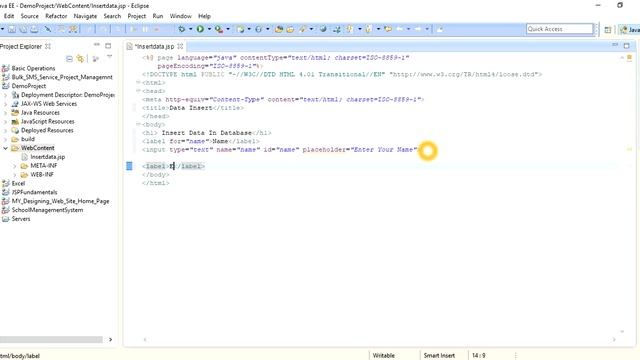Screen dimensions: 640x360
Task: Click the Save All icon in the toolbar
Action: point(23,29)
